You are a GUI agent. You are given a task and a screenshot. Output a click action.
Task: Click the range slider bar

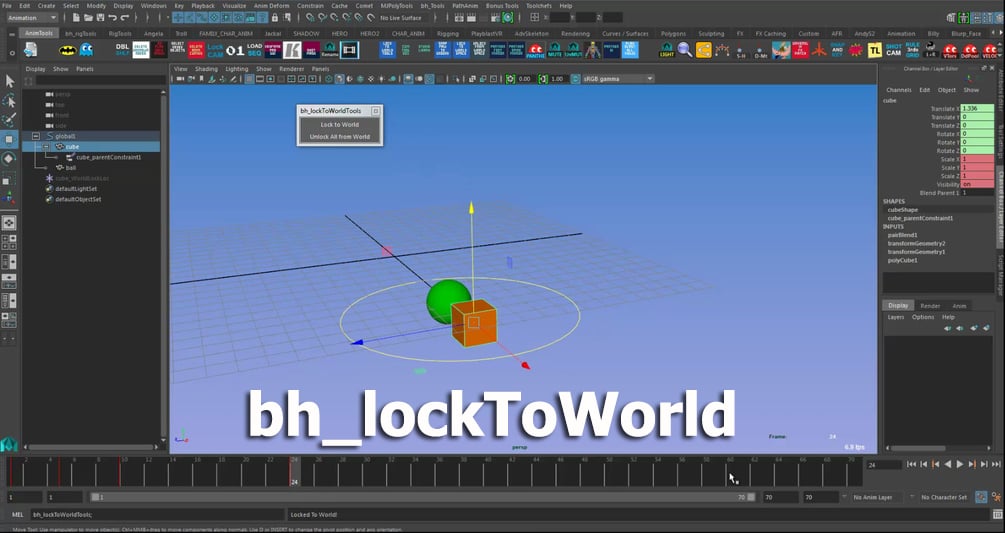(x=422, y=497)
